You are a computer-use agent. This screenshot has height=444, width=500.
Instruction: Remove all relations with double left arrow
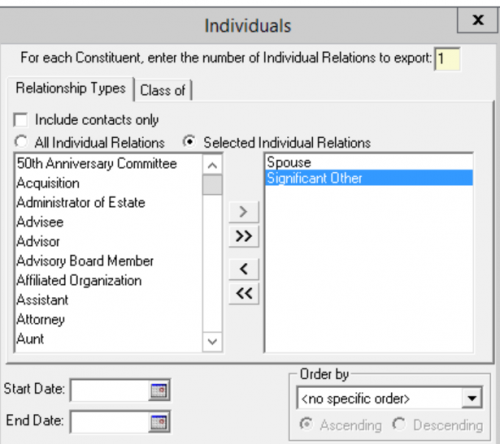click(244, 294)
